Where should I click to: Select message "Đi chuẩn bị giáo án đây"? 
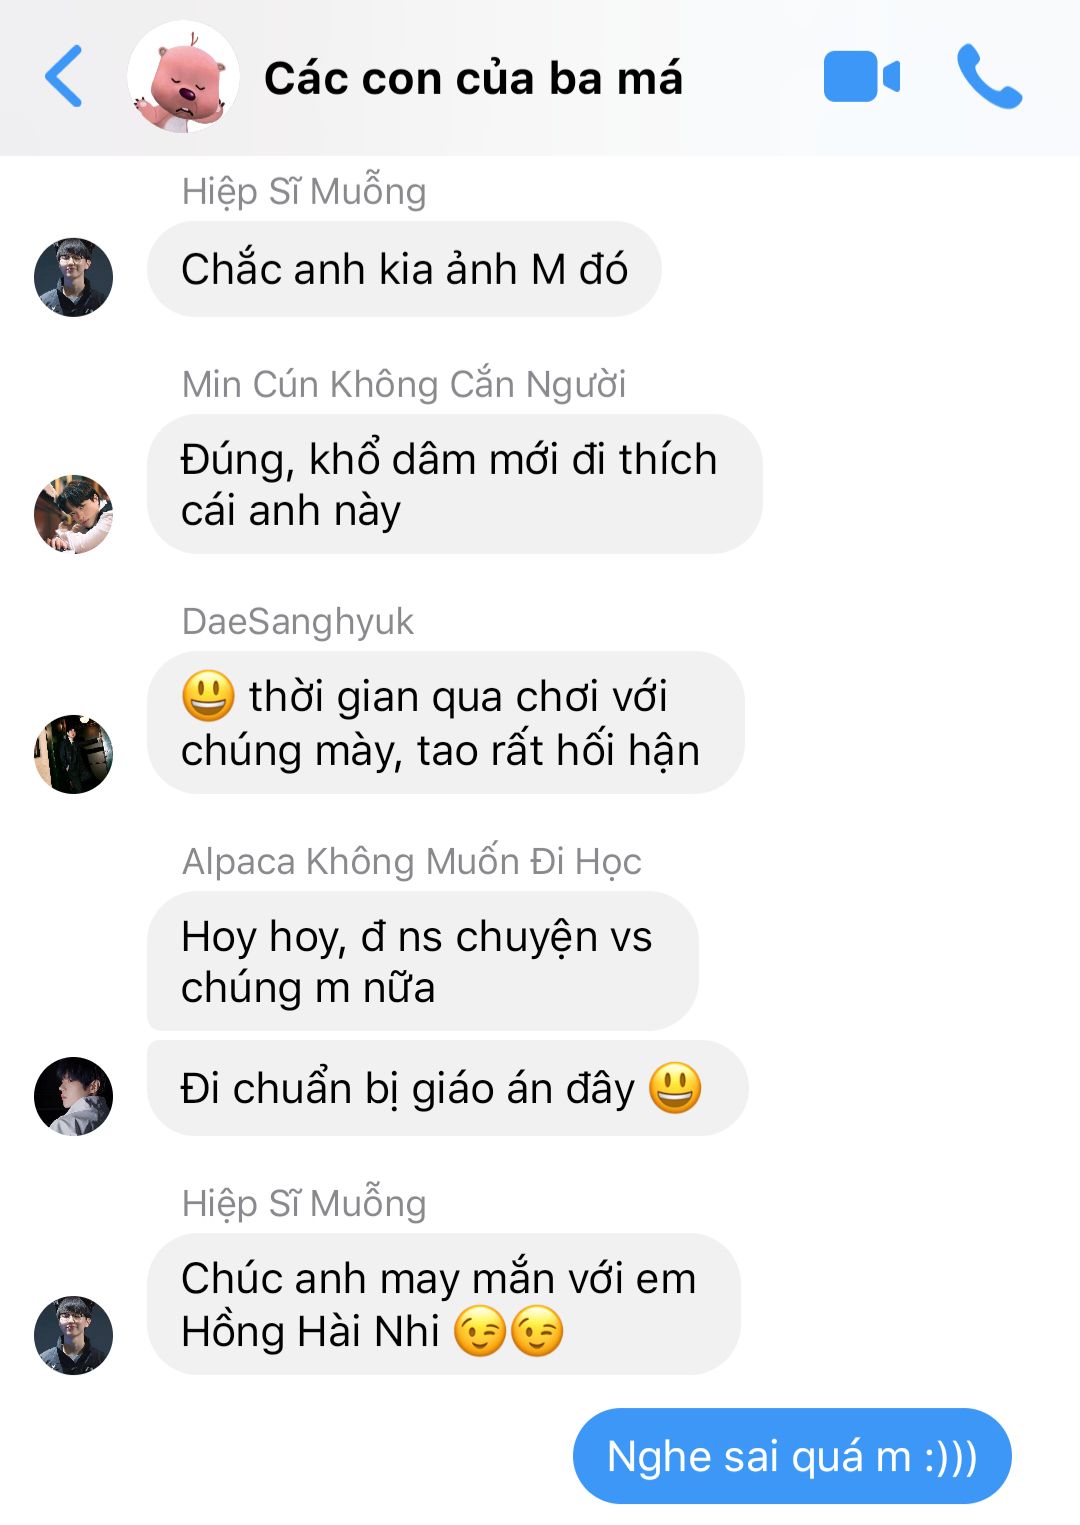(447, 1088)
